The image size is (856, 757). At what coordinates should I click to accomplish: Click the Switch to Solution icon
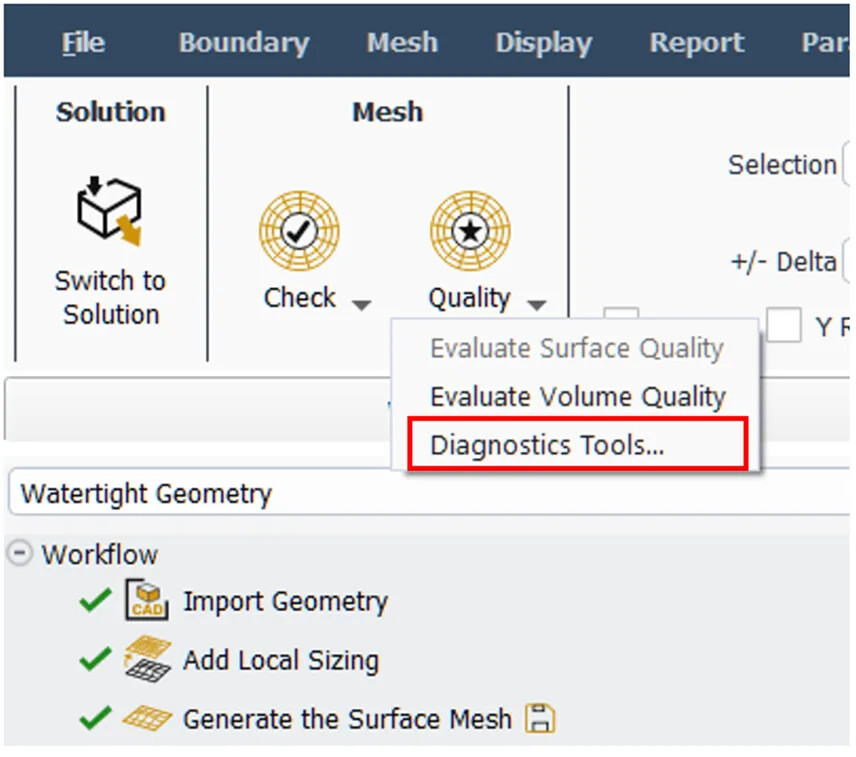109,212
